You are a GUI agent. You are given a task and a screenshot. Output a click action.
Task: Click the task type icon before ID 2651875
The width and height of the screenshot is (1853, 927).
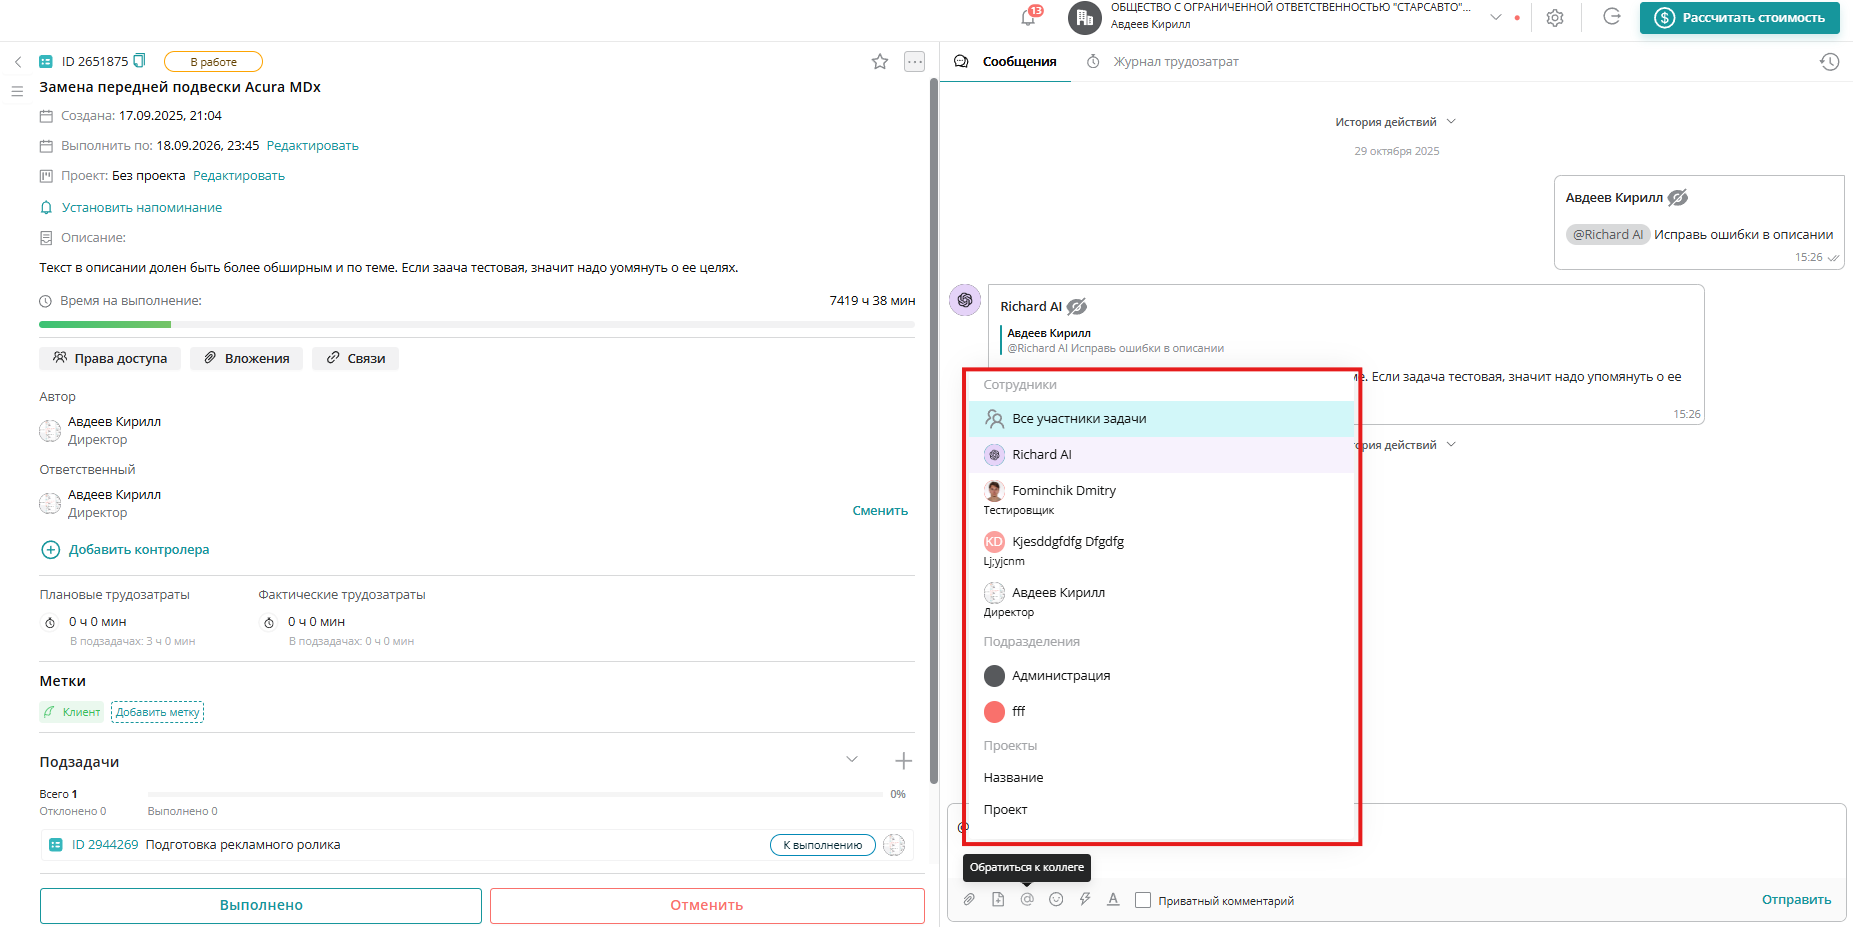(x=46, y=62)
